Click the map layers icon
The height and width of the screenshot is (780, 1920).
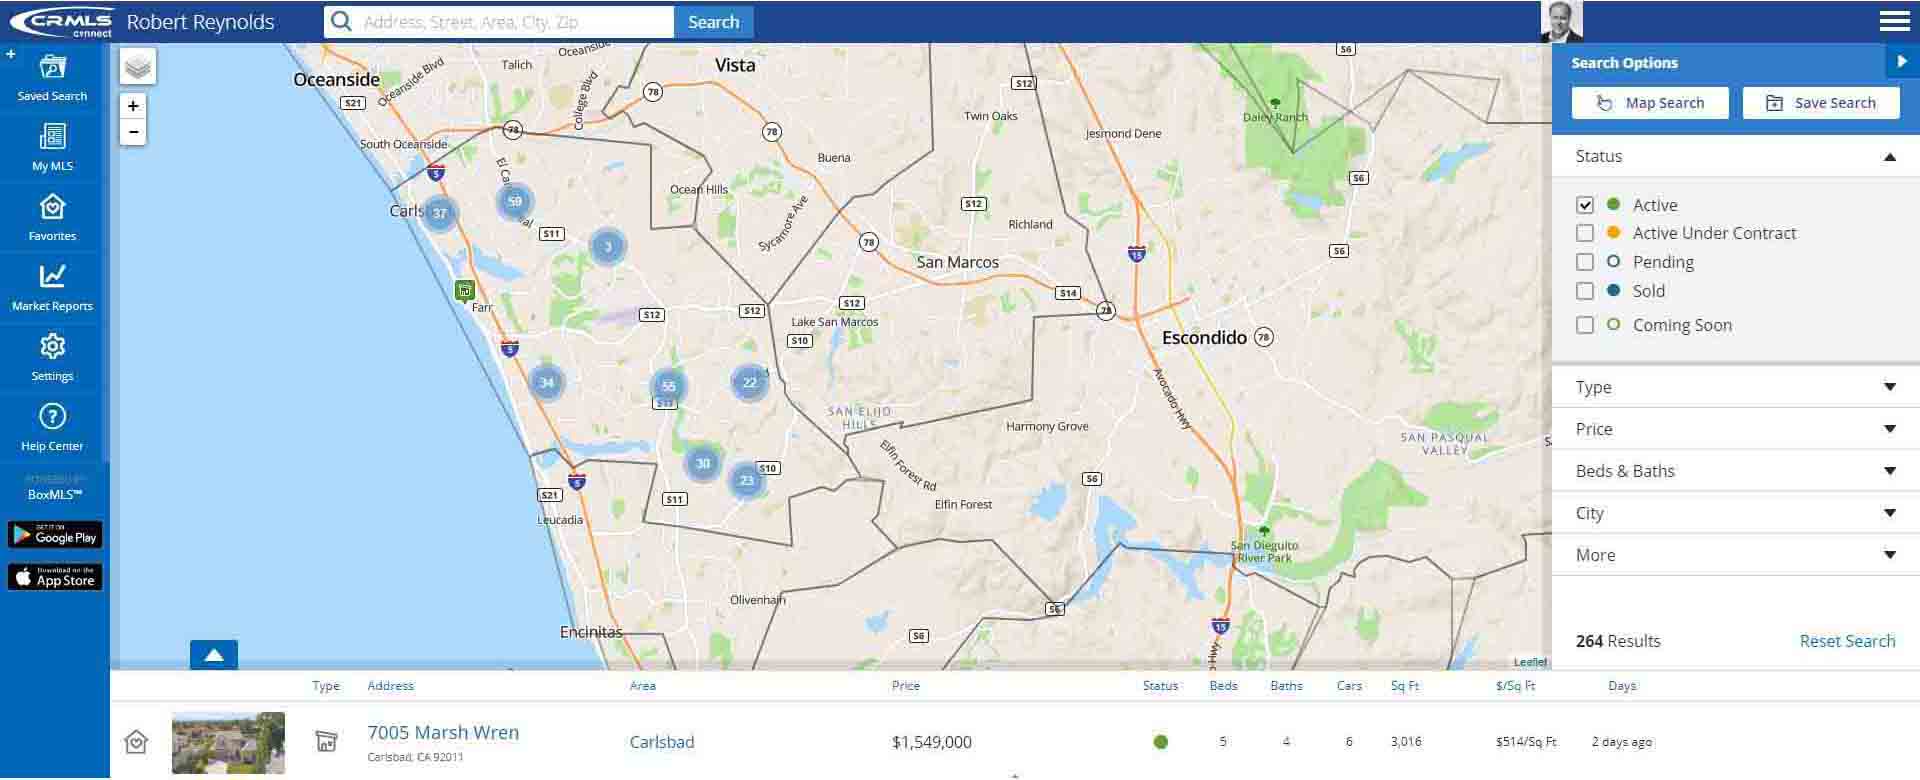pyautogui.click(x=138, y=67)
